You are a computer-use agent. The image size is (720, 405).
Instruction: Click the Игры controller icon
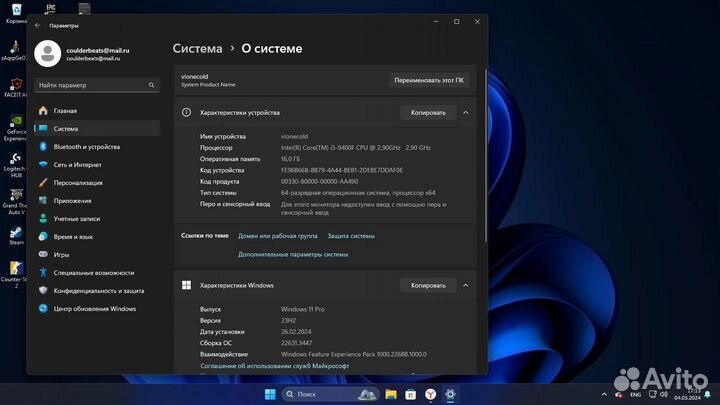(x=43, y=254)
